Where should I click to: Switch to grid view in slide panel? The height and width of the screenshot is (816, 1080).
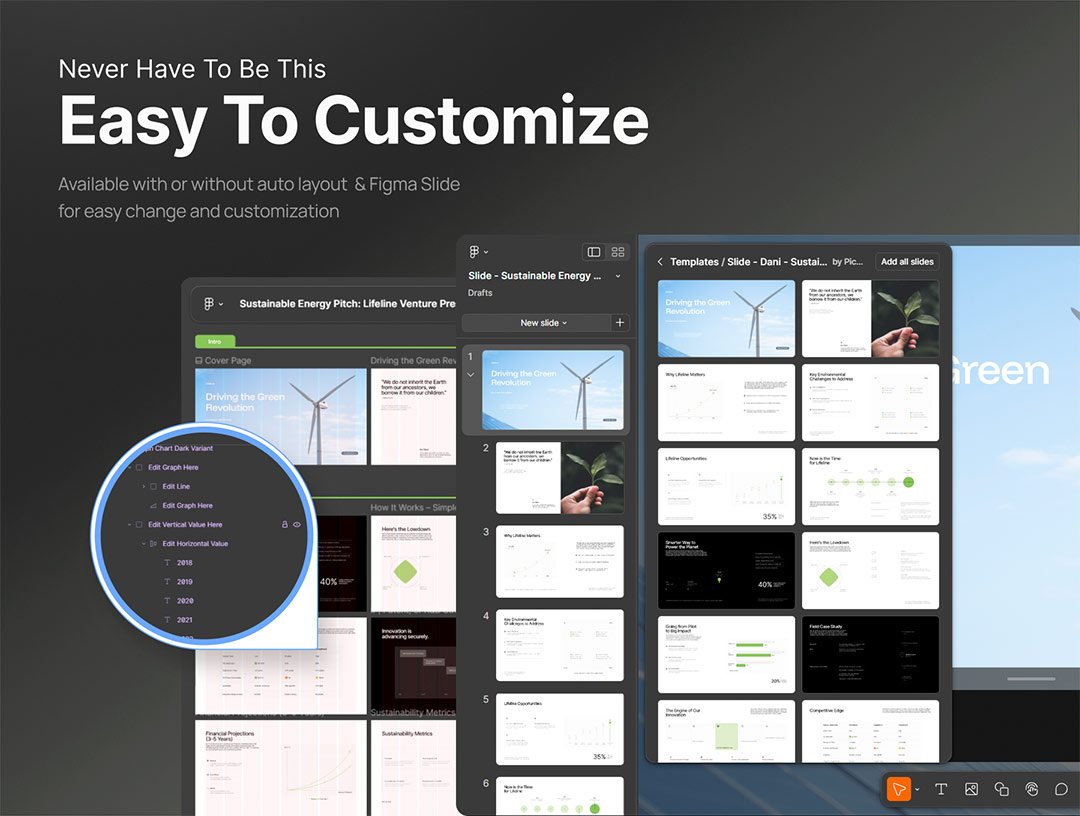[x=618, y=252]
